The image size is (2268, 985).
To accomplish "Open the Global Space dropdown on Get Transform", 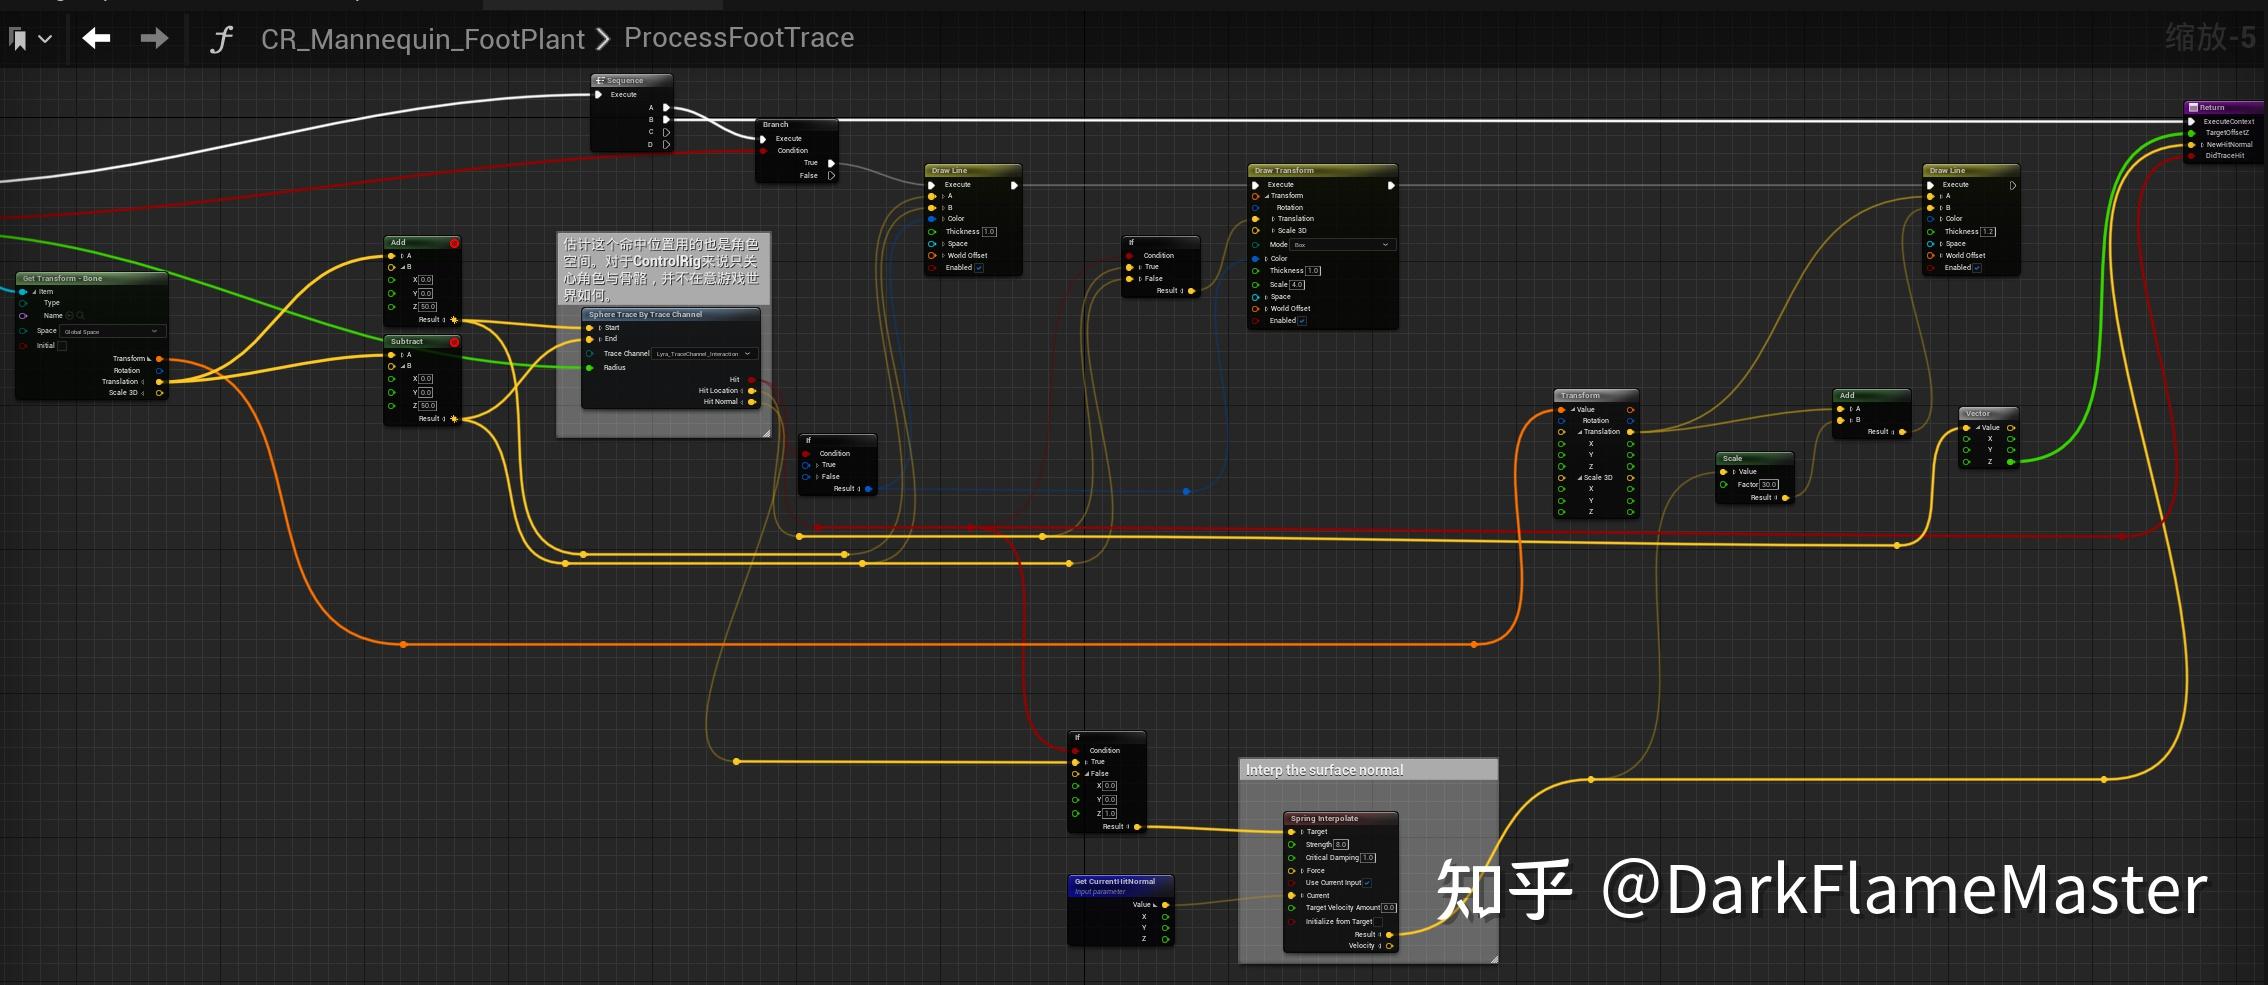I will click(110, 331).
